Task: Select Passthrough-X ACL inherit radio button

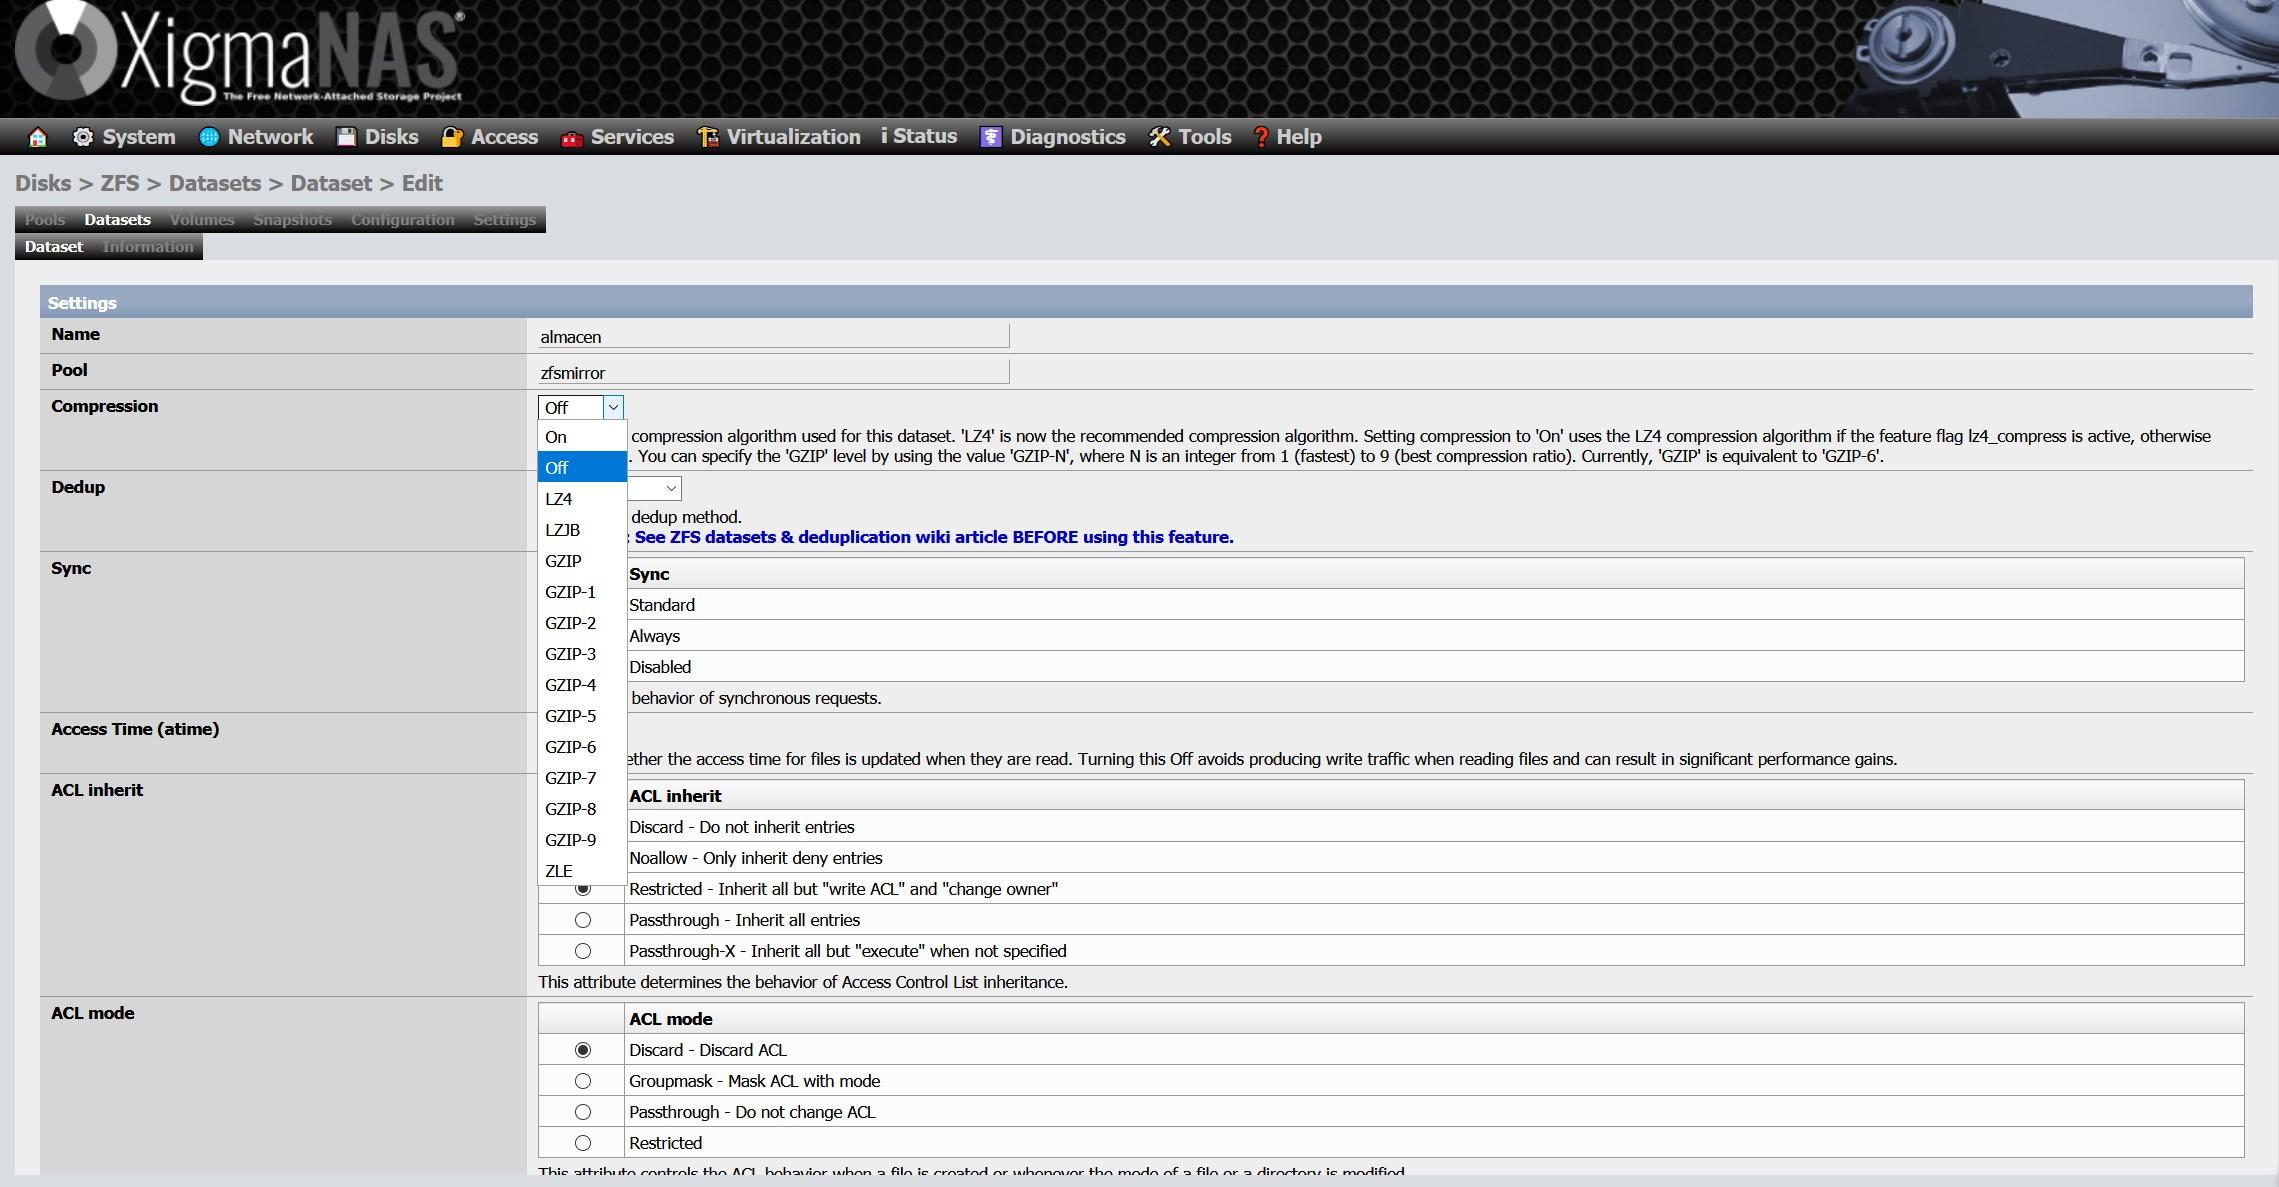Action: tap(583, 951)
